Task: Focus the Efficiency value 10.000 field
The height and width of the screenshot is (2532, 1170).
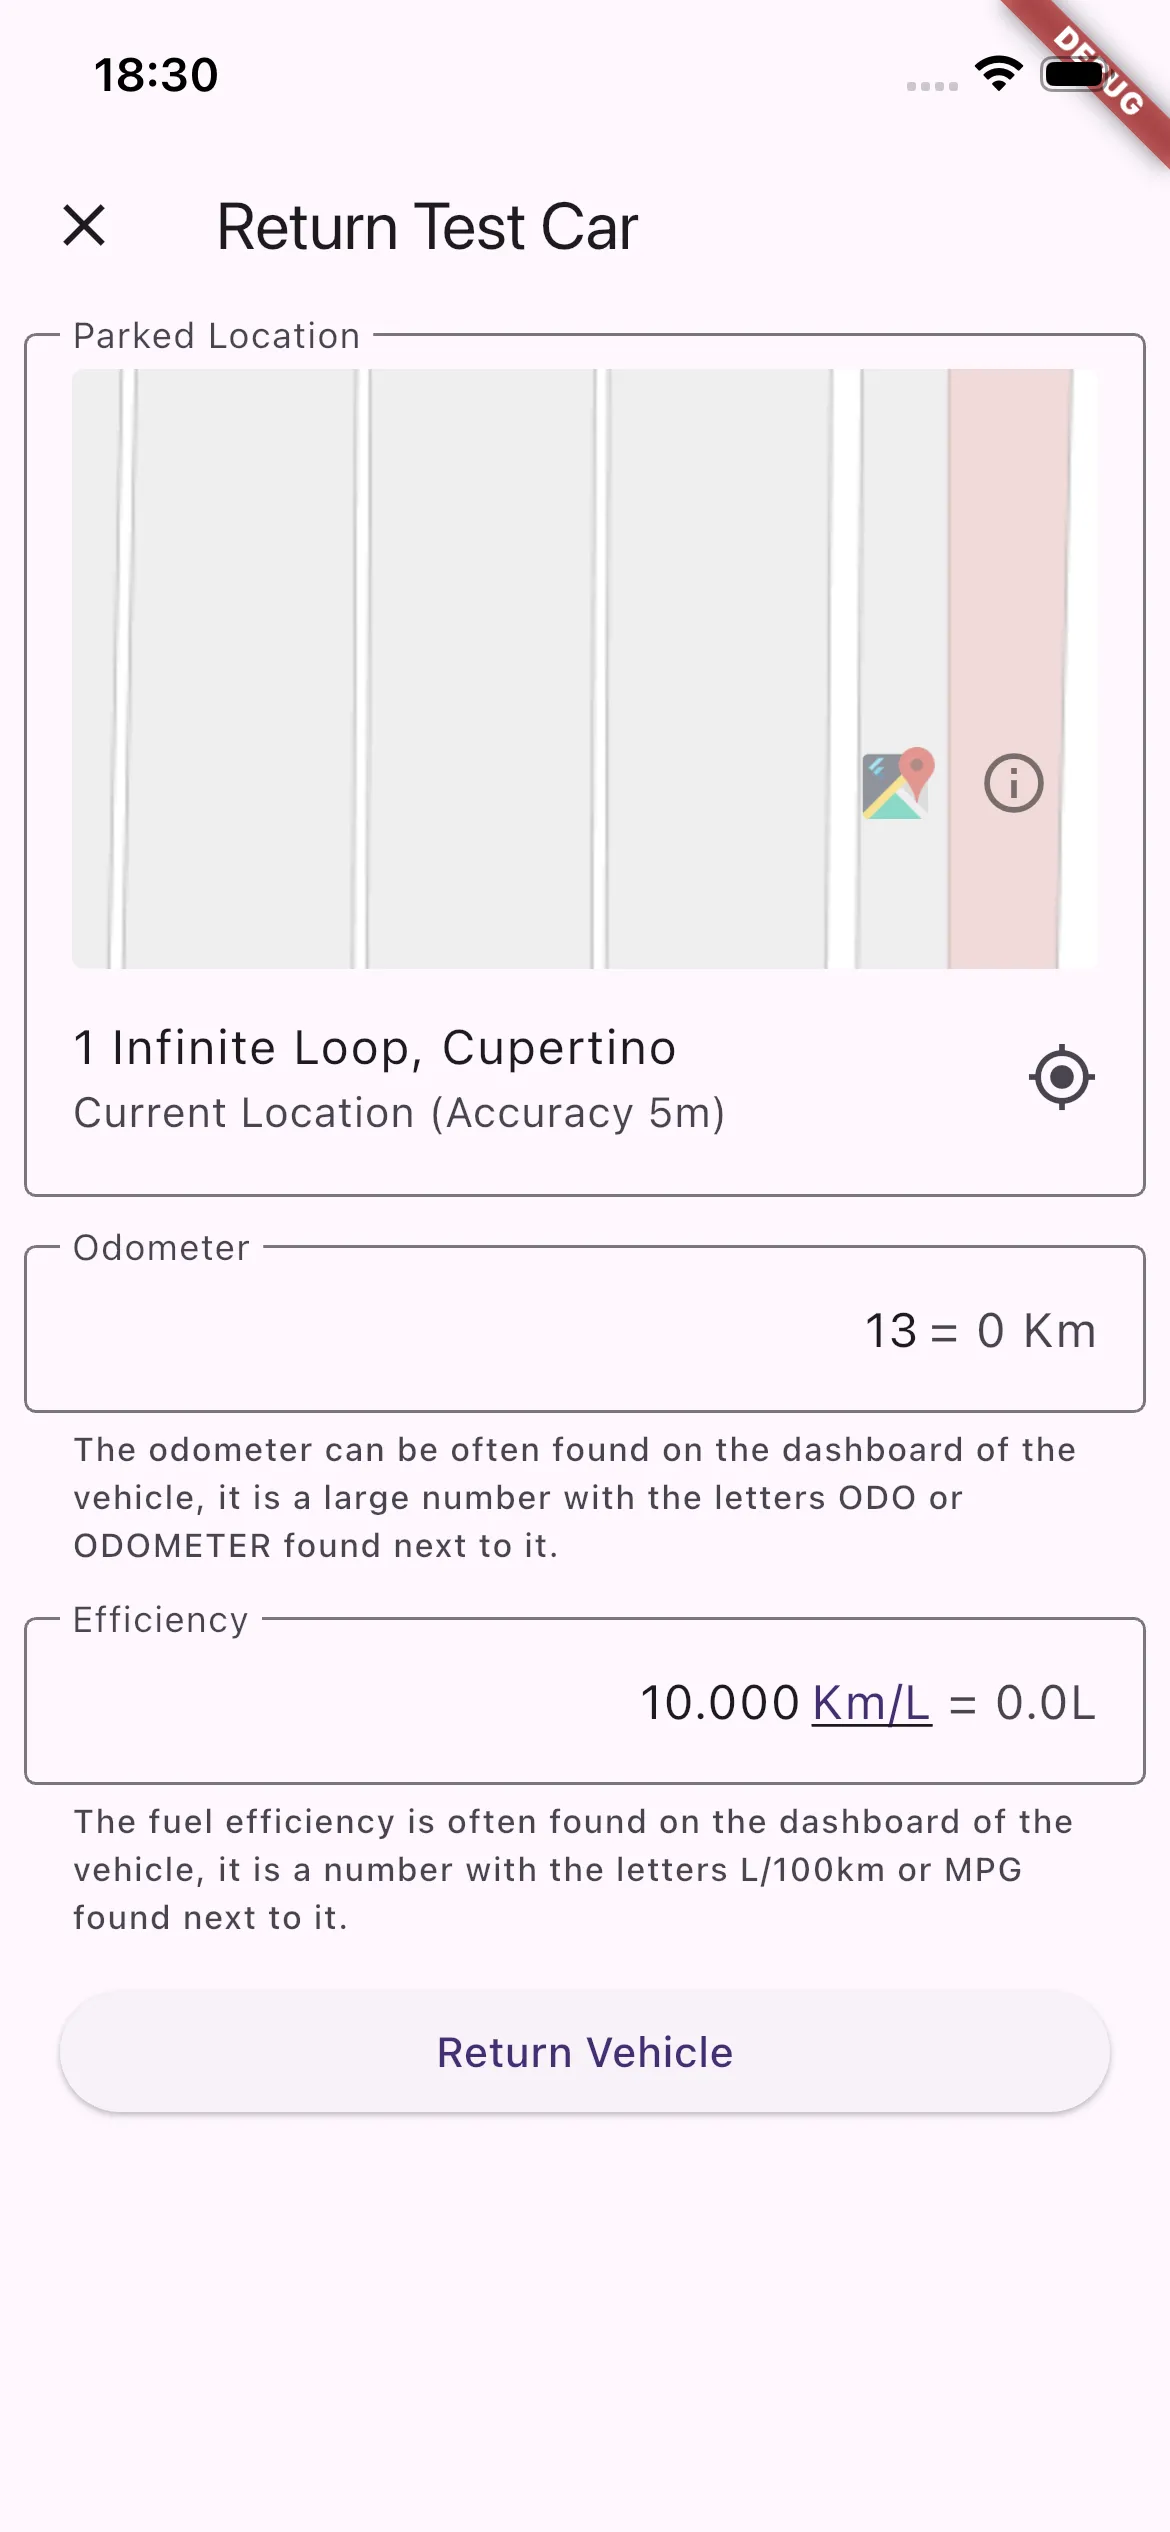Action: (720, 1703)
